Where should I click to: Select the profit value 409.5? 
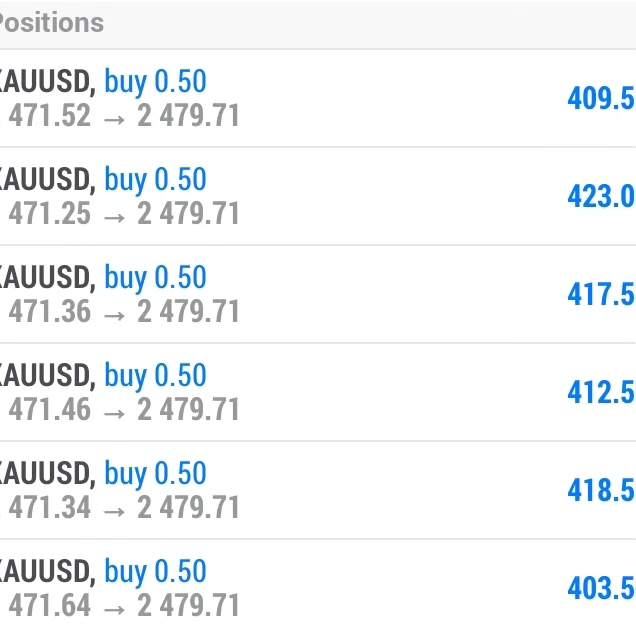click(600, 98)
